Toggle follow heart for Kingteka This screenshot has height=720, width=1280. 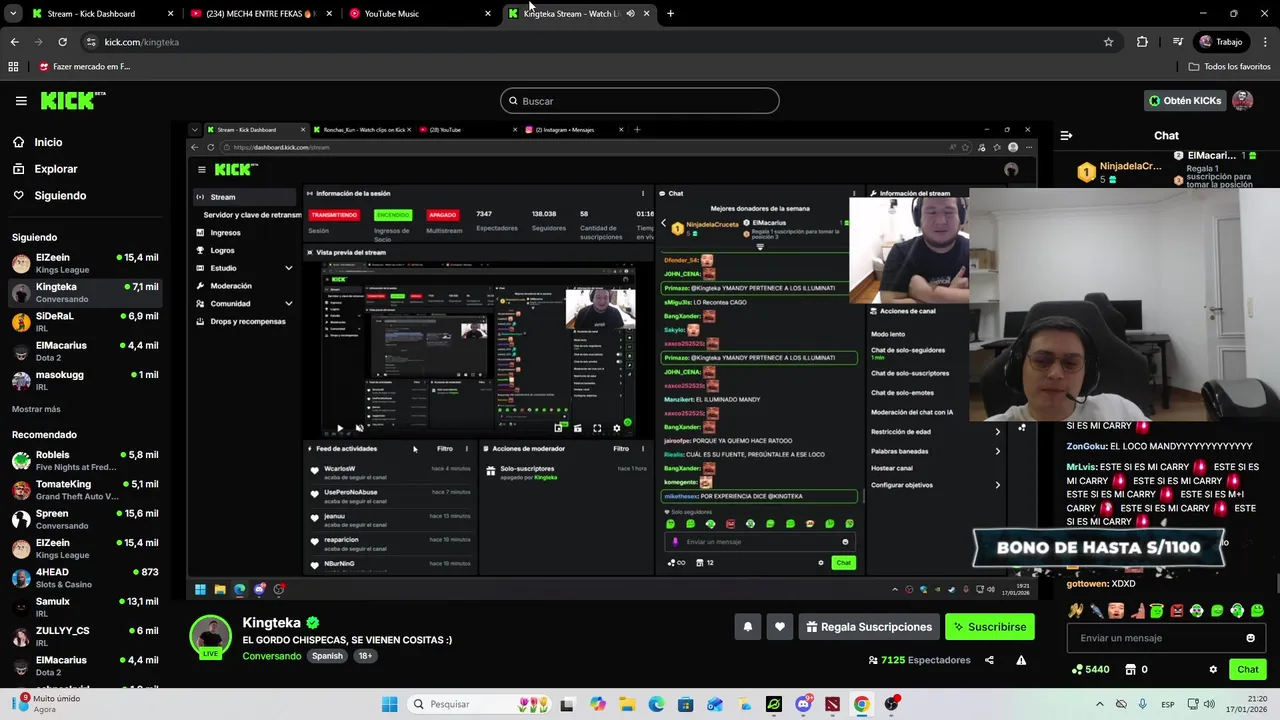point(780,627)
